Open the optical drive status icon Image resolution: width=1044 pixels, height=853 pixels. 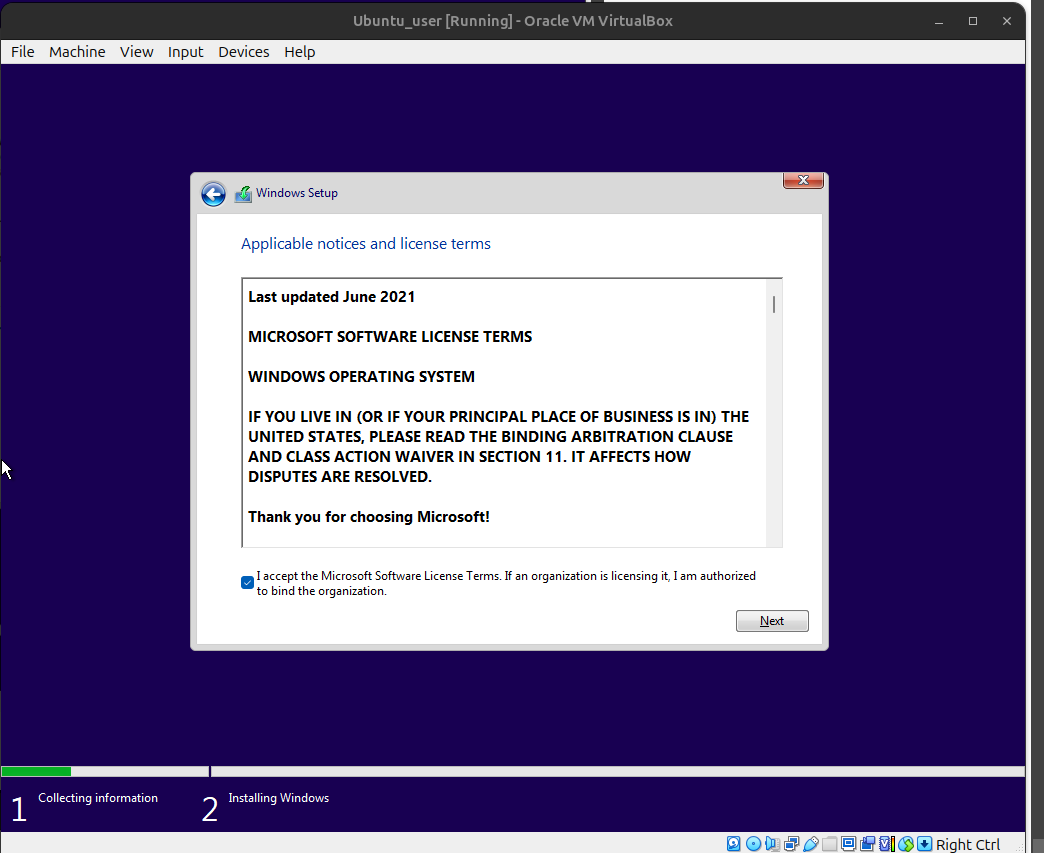[753, 844]
